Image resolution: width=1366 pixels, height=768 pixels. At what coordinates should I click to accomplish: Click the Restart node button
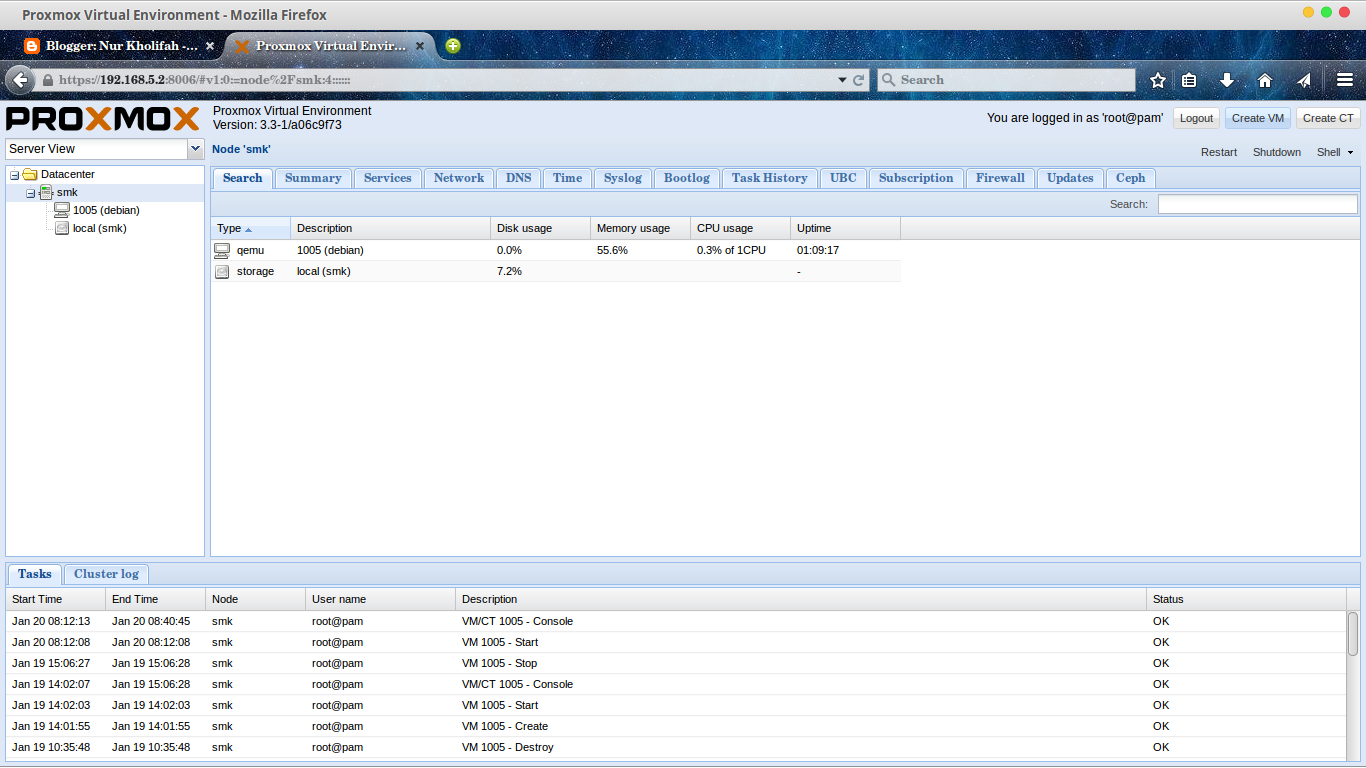tap(1219, 153)
